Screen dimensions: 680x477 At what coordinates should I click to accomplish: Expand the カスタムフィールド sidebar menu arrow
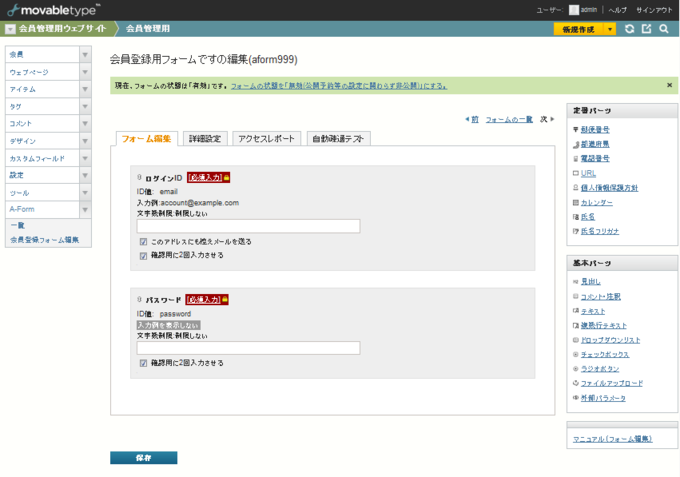coord(85,158)
